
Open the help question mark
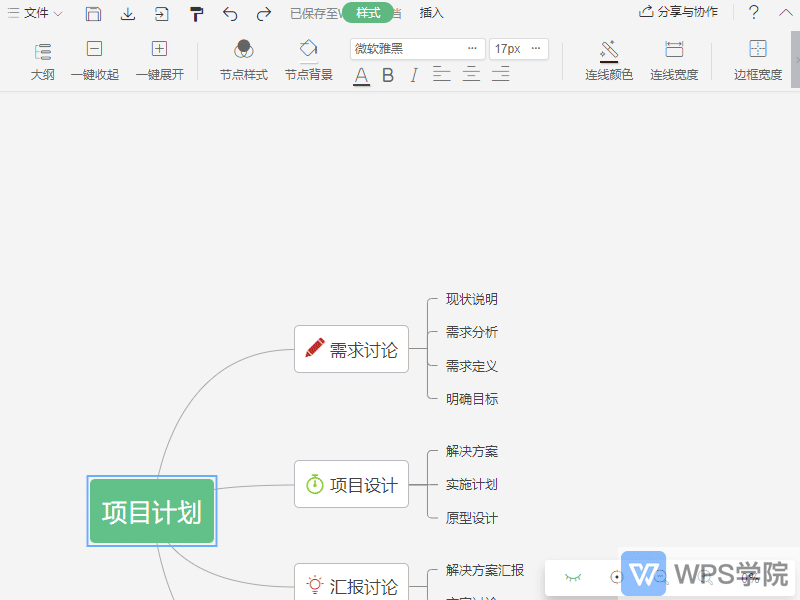tap(754, 12)
